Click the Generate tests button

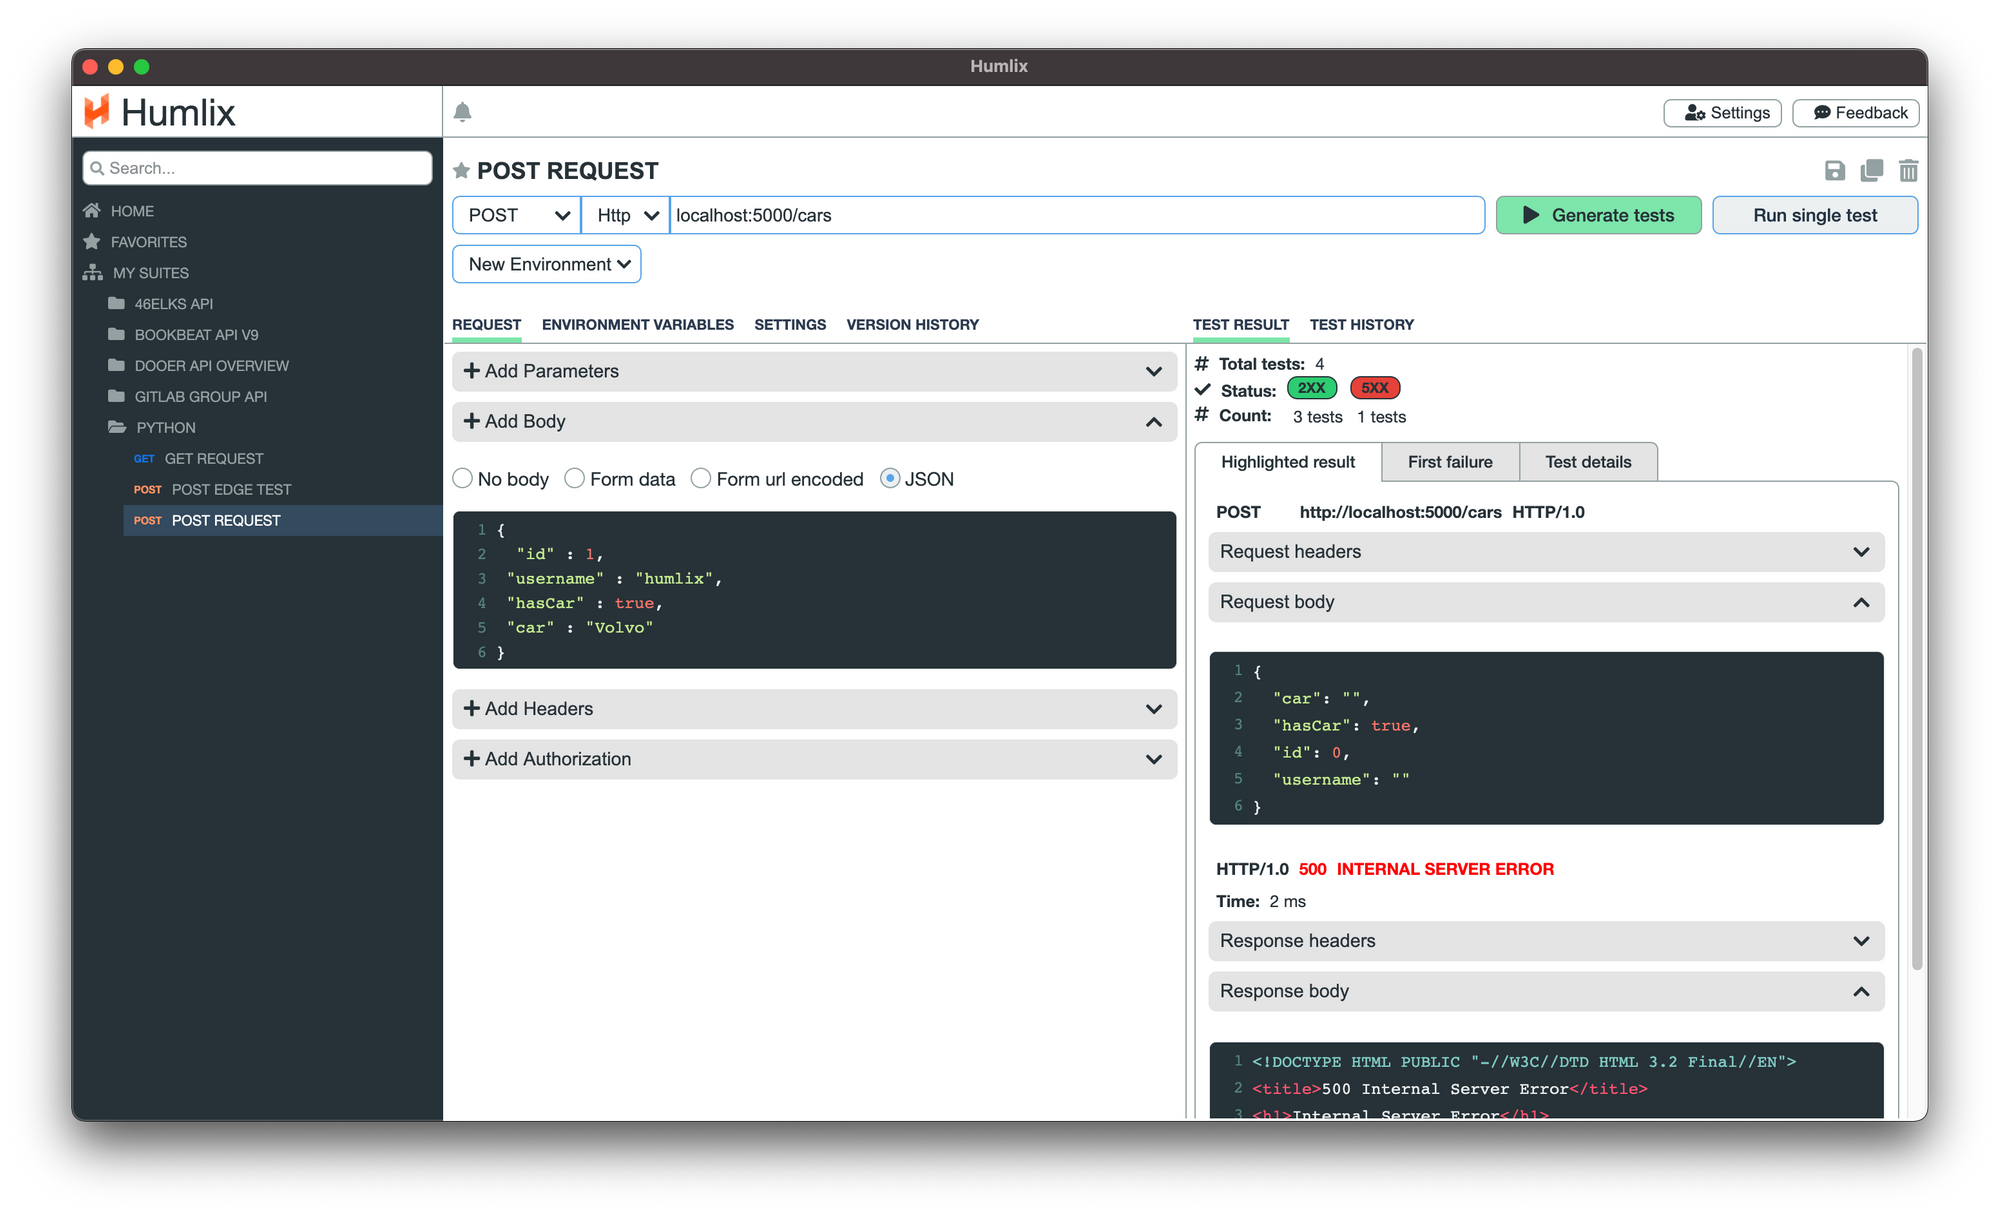(1598, 215)
